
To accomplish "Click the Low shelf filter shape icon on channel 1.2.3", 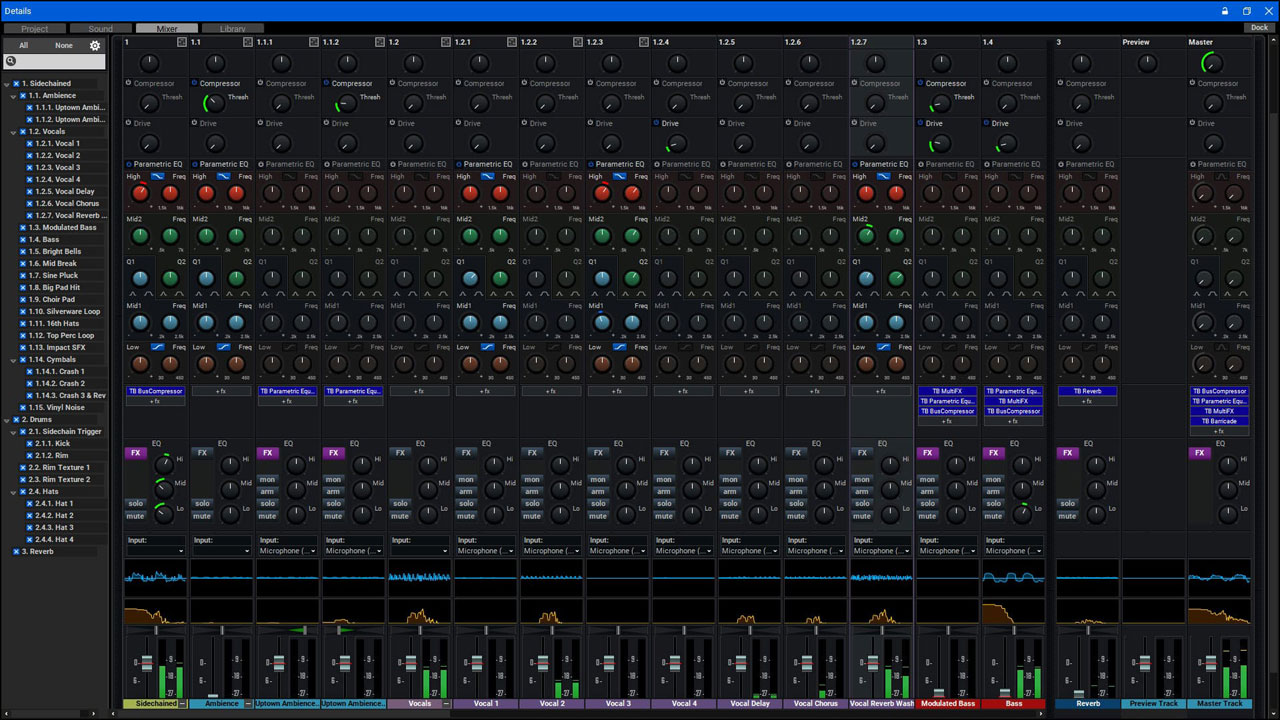I will point(620,347).
